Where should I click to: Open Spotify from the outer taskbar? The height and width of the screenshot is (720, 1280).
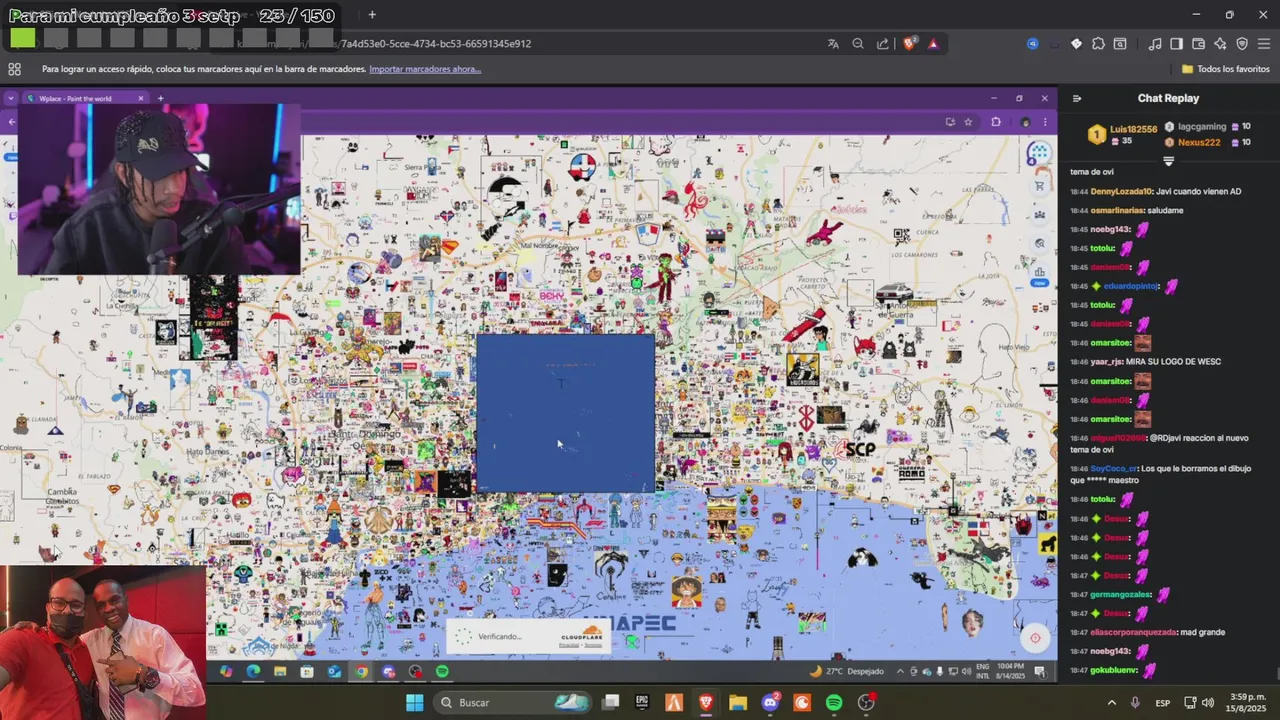[834, 703]
